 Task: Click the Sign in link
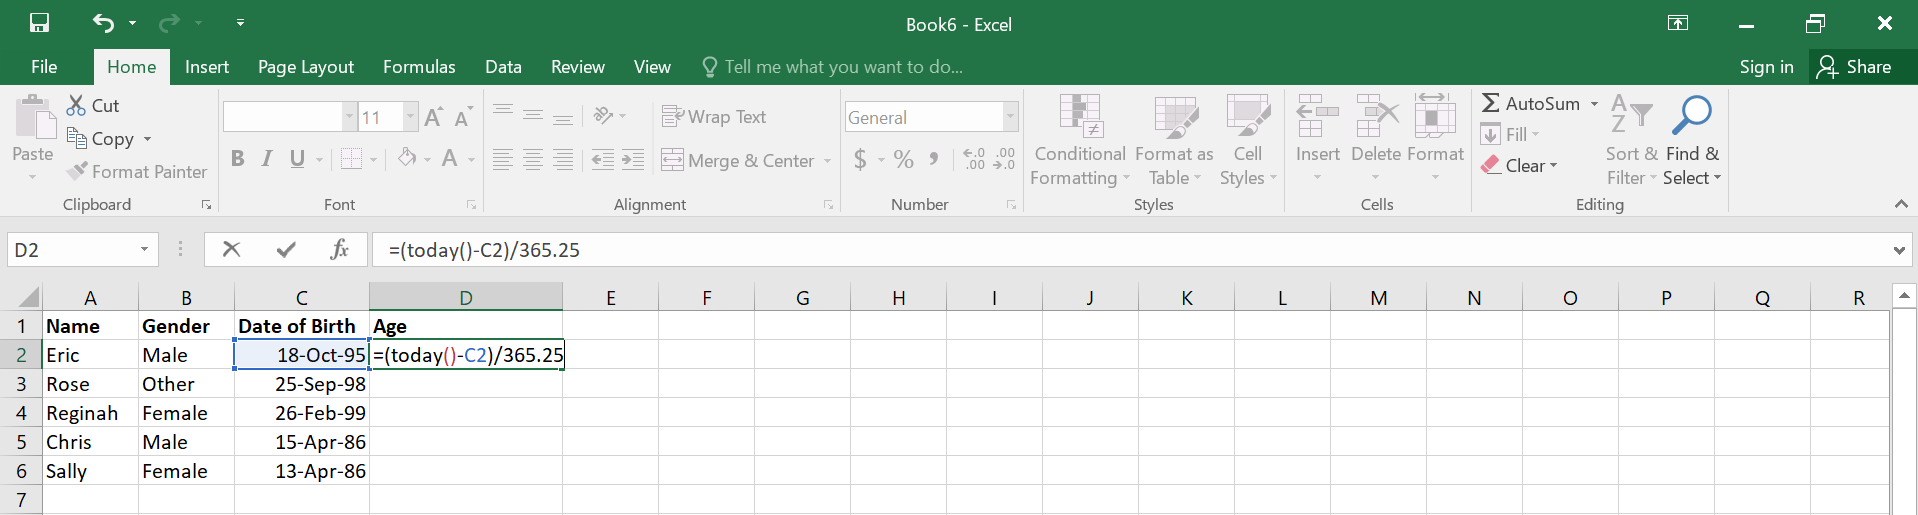[x=1766, y=67]
